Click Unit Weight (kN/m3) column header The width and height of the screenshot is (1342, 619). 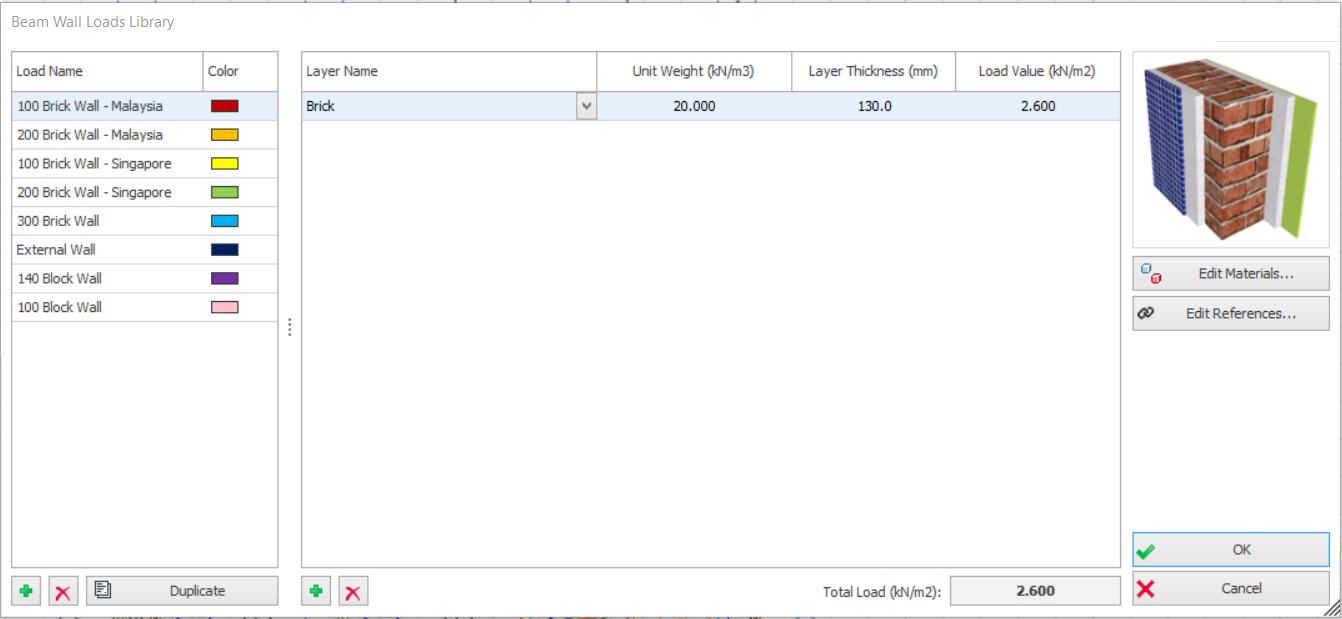point(694,72)
